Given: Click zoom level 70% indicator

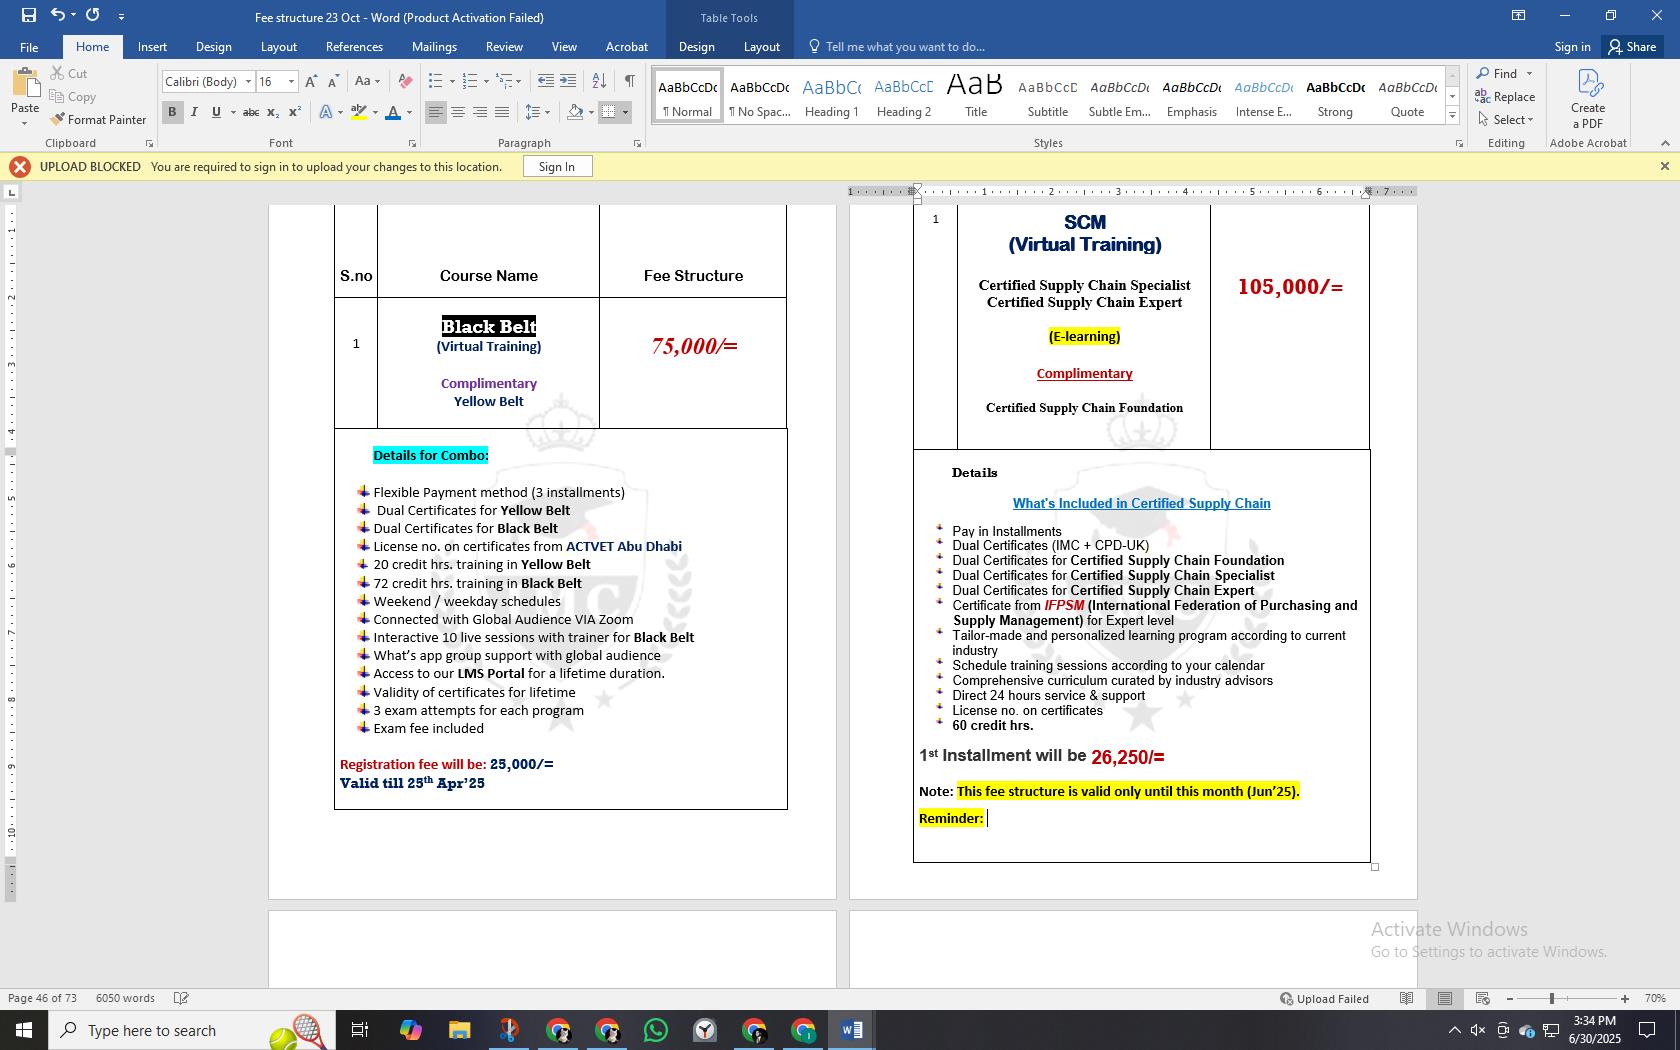Looking at the screenshot, I should (x=1655, y=998).
